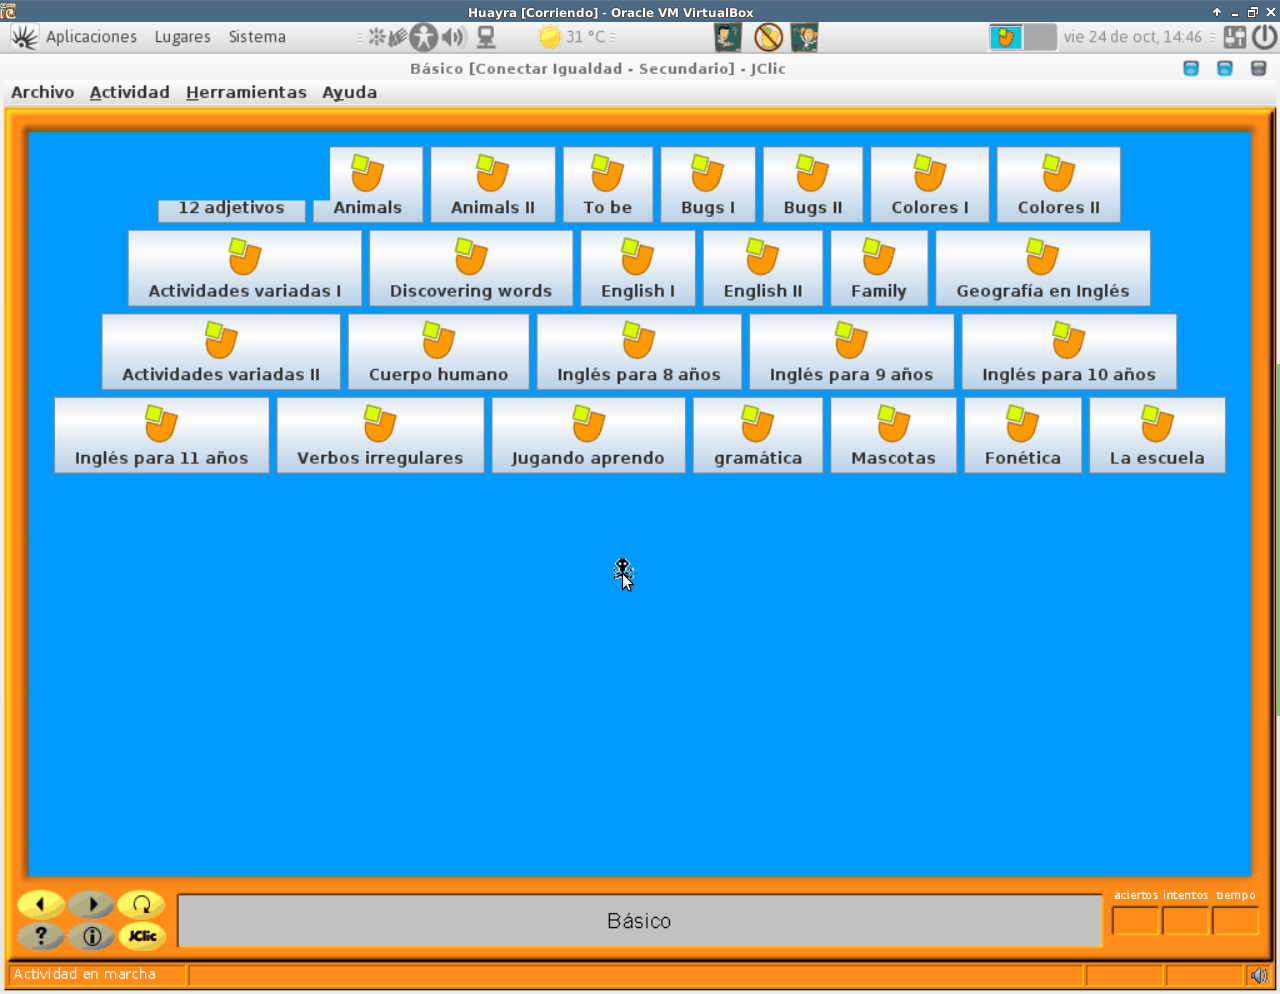Toggle the sound icon in status bar
The height and width of the screenshot is (994, 1280).
1259,975
